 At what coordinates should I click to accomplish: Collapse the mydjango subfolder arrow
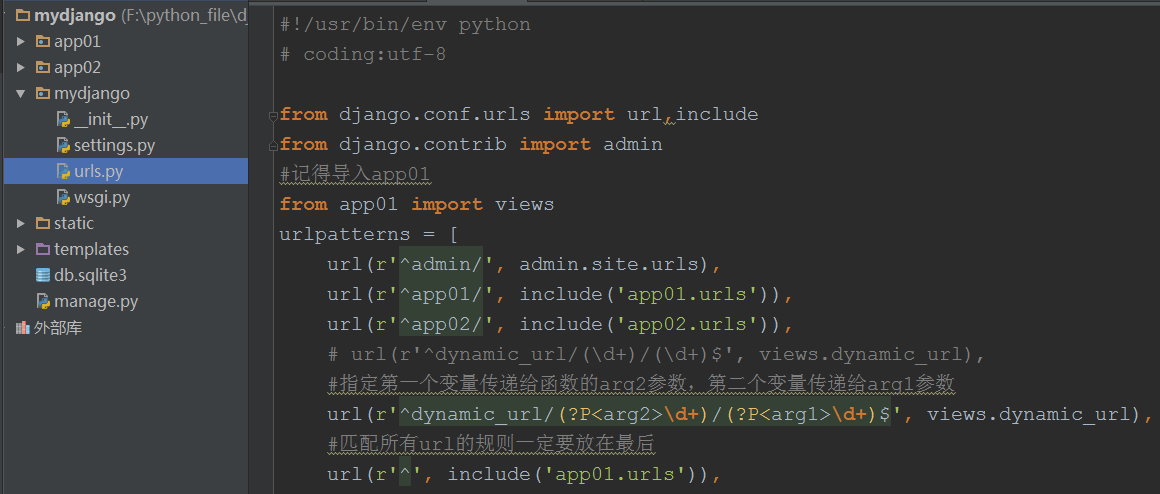pos(21,94)
